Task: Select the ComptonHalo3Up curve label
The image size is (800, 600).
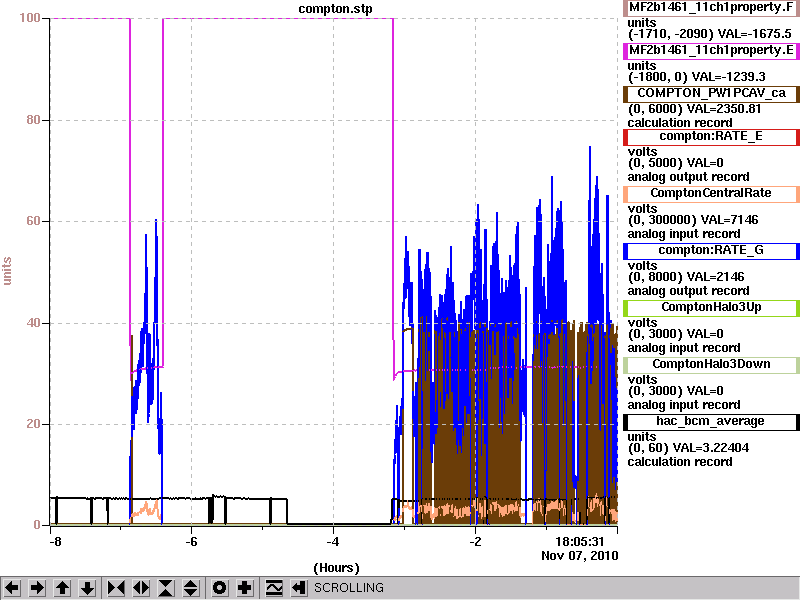Action: pos(711,307)
